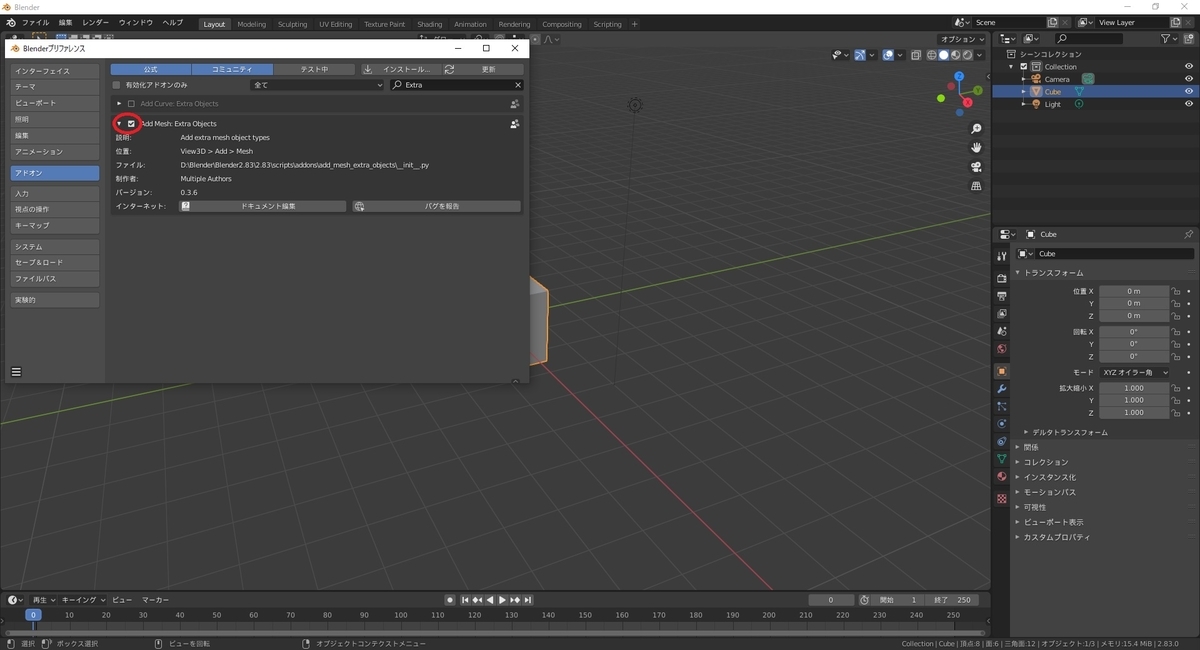This screenshot has width=1200, height=650.
Task: Open the rotation mode XYZ dropdown
Action: click(x=1135, y=372)
